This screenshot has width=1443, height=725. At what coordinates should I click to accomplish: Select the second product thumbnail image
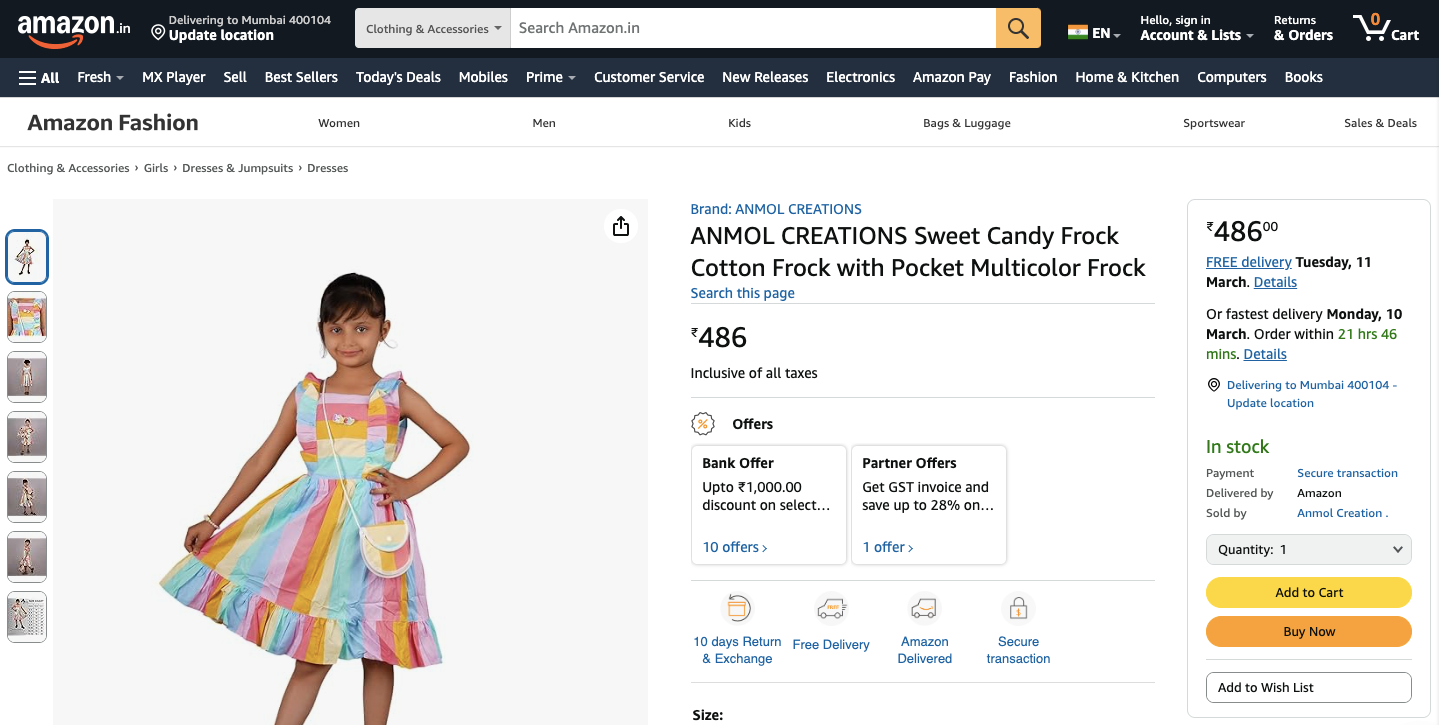pyautogui.click(x=27, y=317)
